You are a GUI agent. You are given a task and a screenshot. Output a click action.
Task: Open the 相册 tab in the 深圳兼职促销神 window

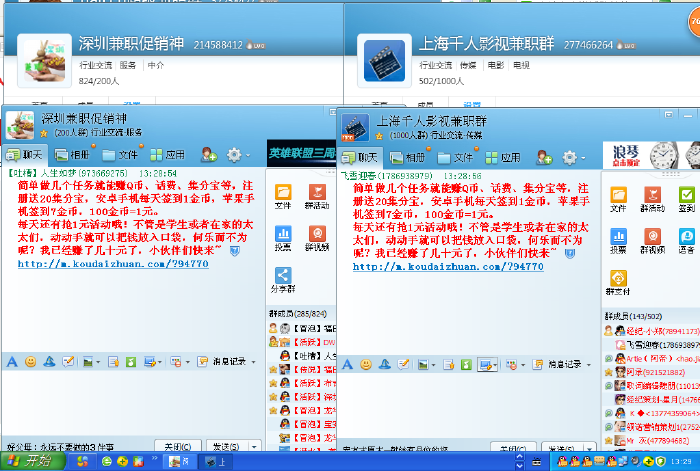tap(72, 155)
